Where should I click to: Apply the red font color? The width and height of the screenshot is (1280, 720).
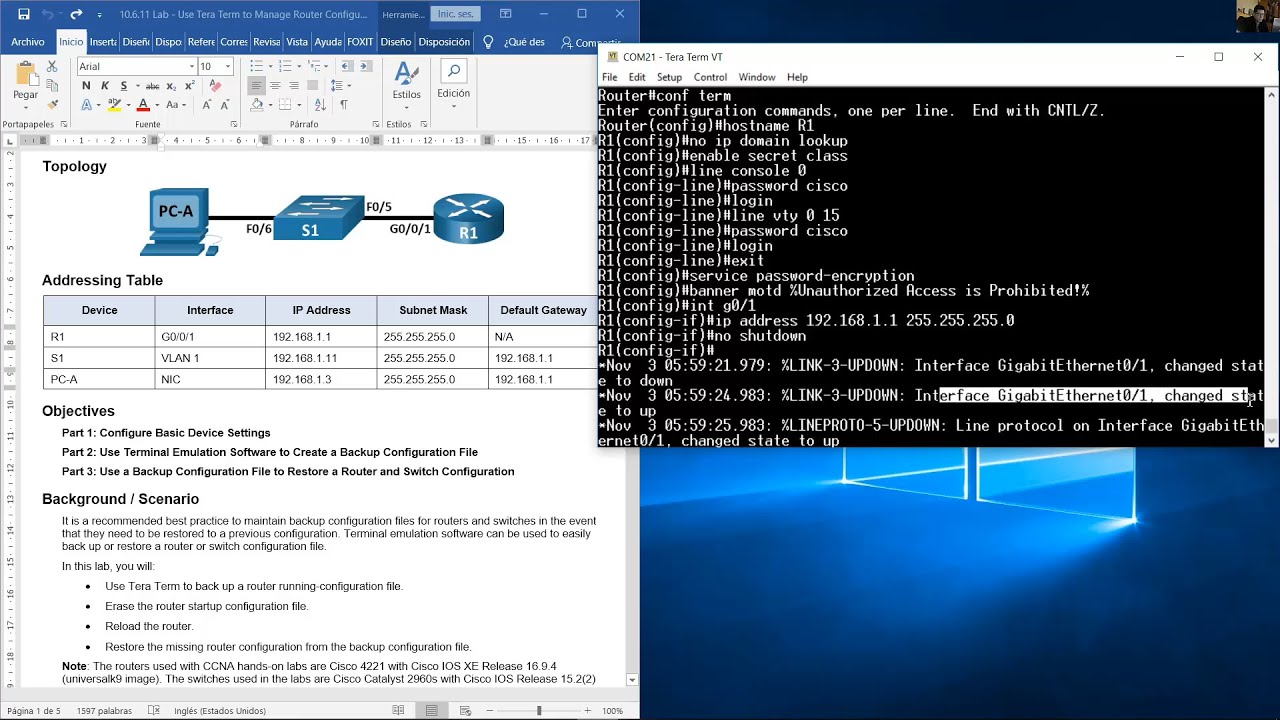click(143, 104)
